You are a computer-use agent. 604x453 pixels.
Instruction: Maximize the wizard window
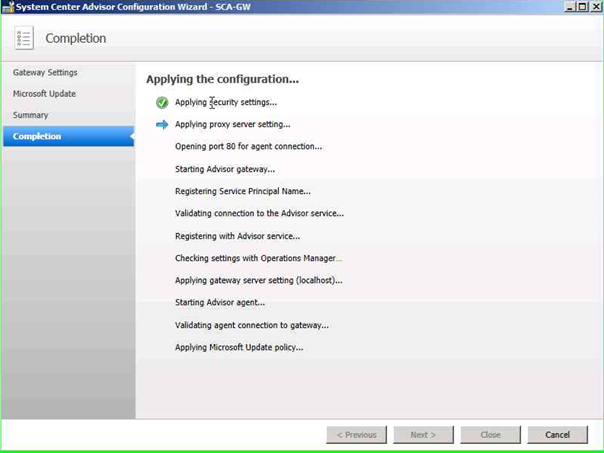click(582, 6)
